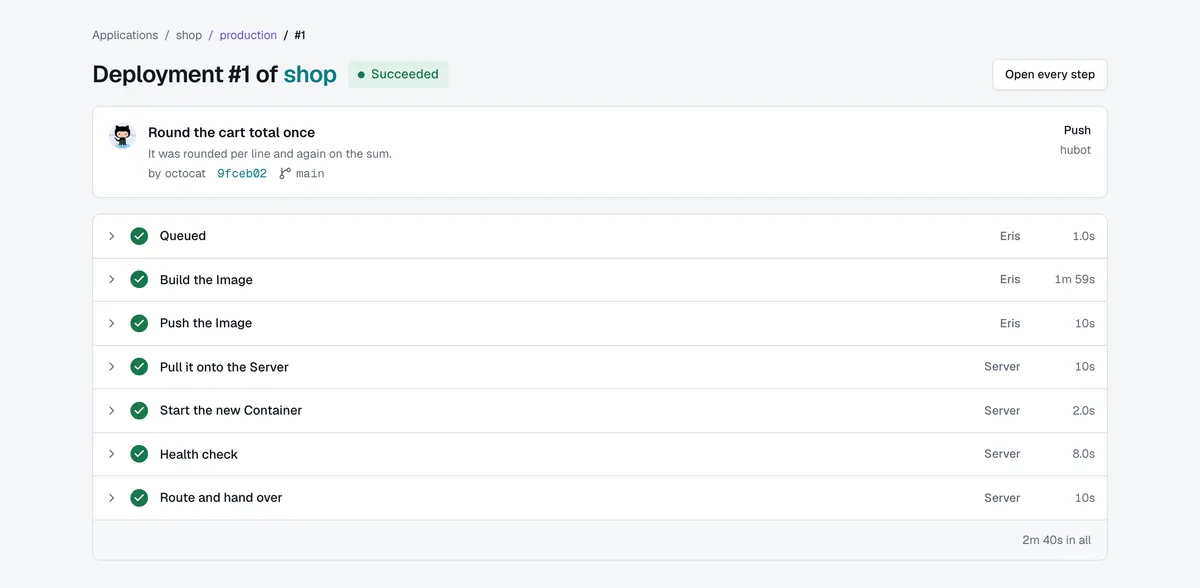1200x588 pixels.
Task: Open the production breadcrumb link
Action: (248, 35)
